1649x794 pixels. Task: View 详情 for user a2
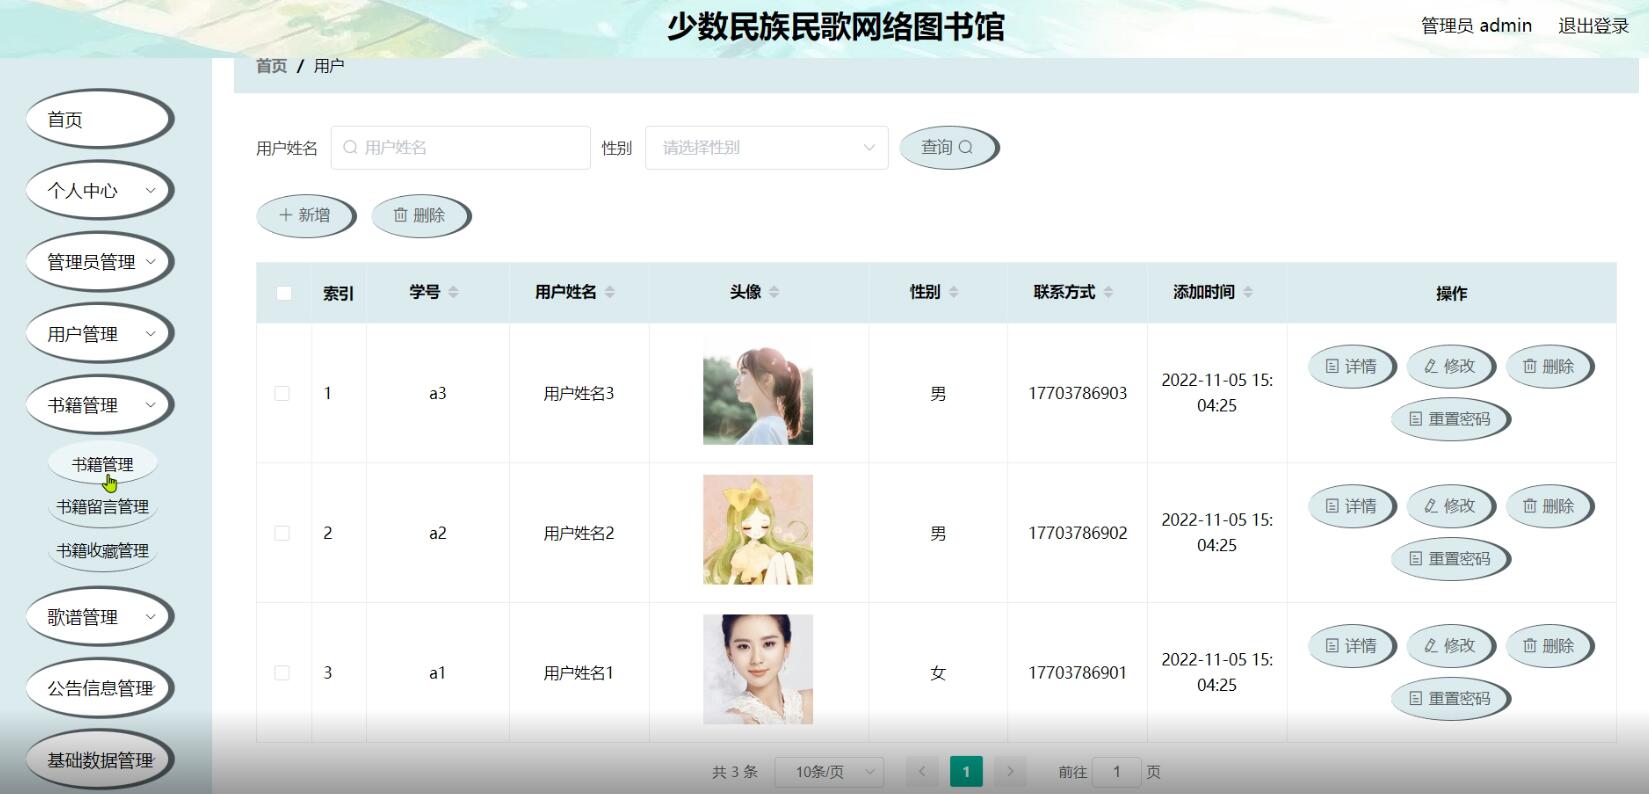point(1351,507)
